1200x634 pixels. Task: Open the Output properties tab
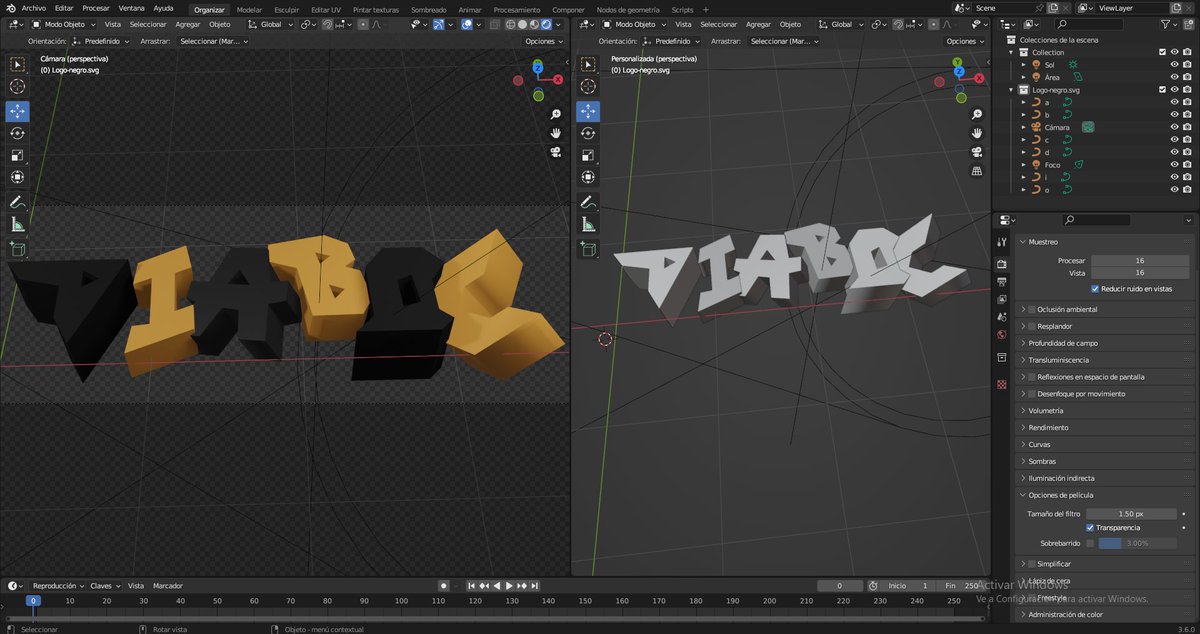click(1002, 282)
